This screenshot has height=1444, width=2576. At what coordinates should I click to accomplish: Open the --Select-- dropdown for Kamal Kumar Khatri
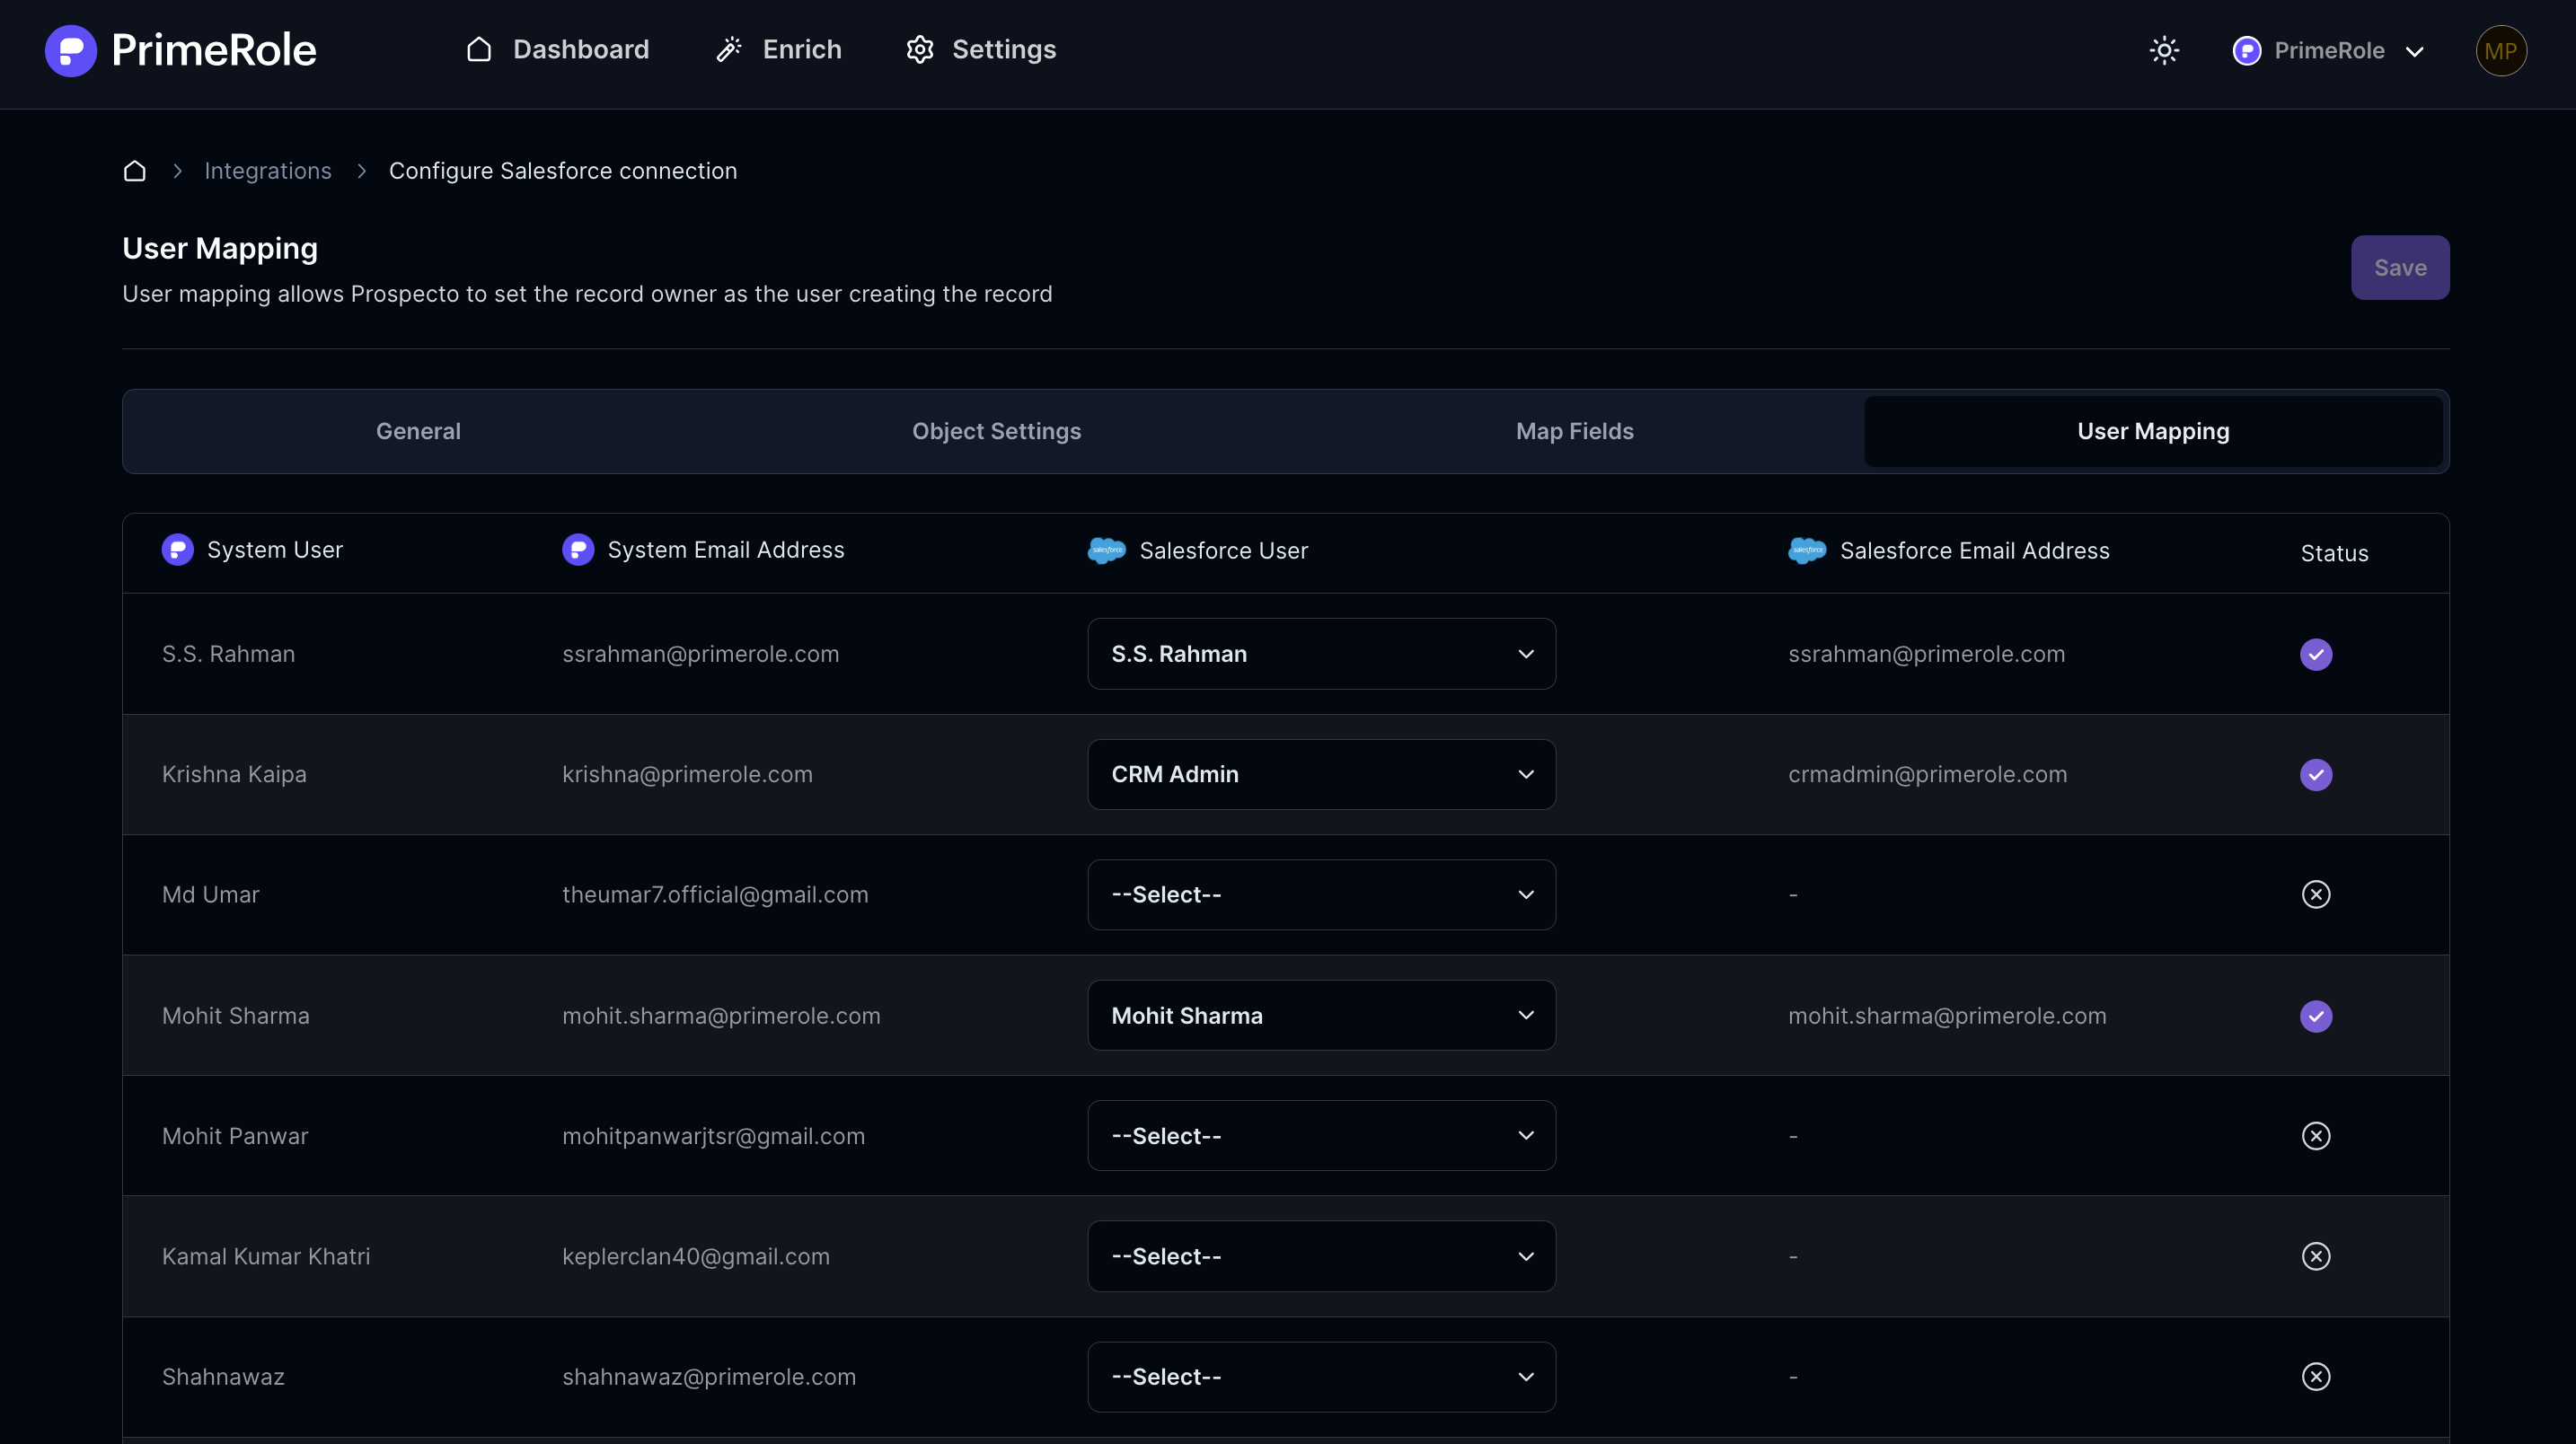1321,1257
